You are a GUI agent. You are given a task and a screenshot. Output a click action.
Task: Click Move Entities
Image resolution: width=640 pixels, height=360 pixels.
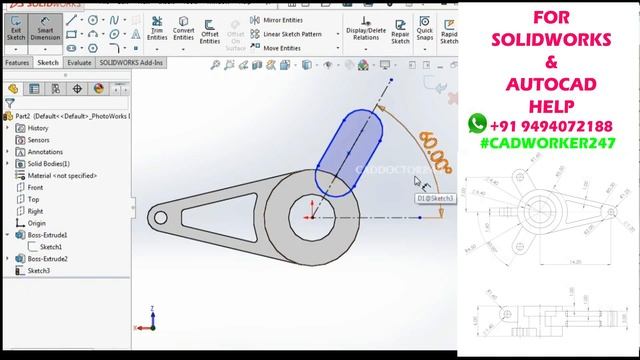tap(275, 48)
